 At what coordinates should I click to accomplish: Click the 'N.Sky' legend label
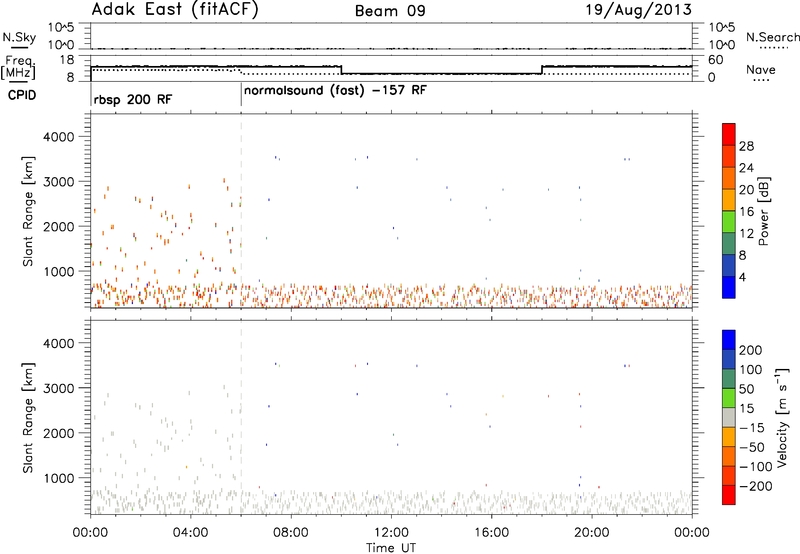tap(19, 37)
